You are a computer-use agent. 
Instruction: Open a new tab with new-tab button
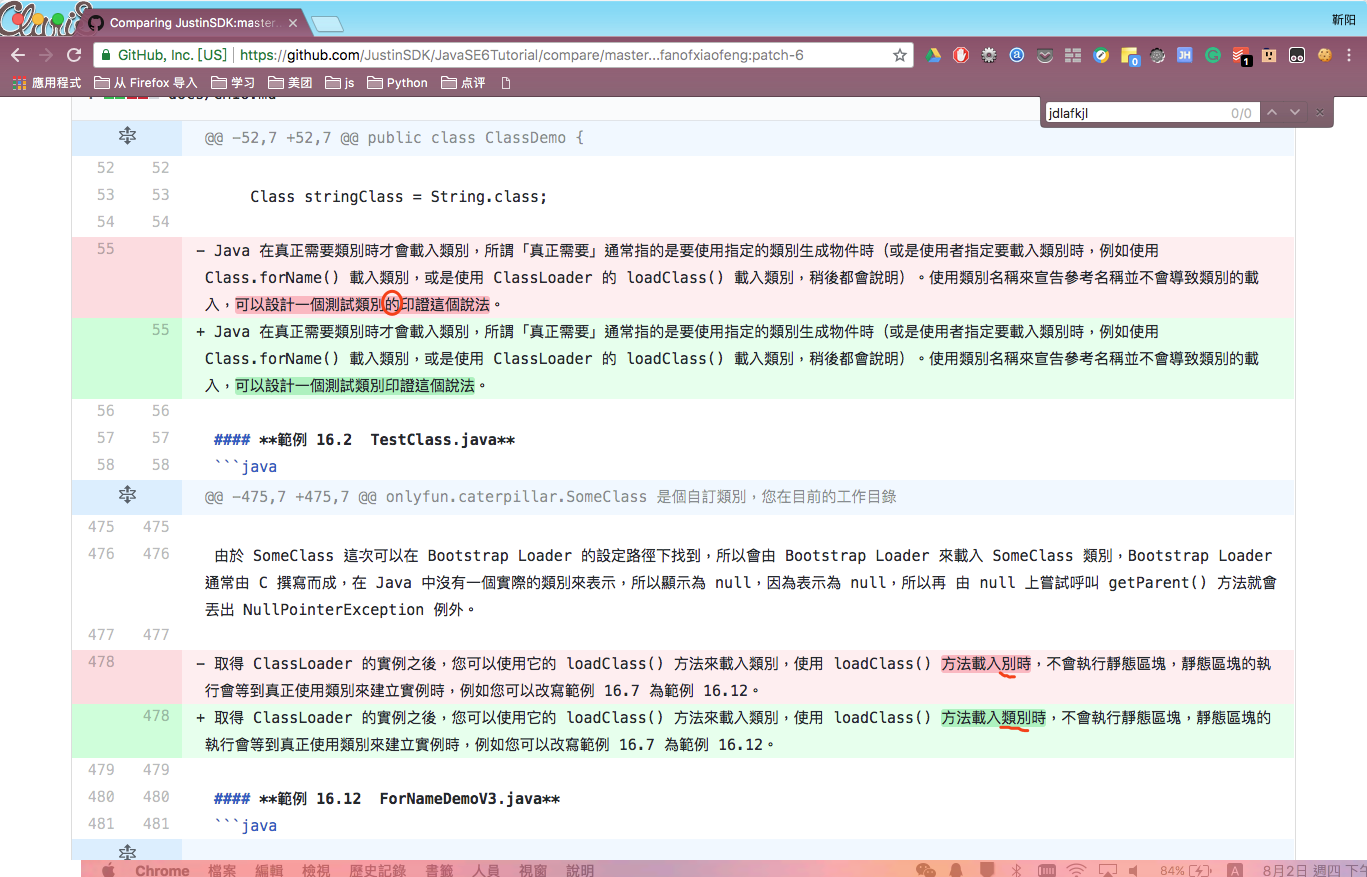coord(327,23)
